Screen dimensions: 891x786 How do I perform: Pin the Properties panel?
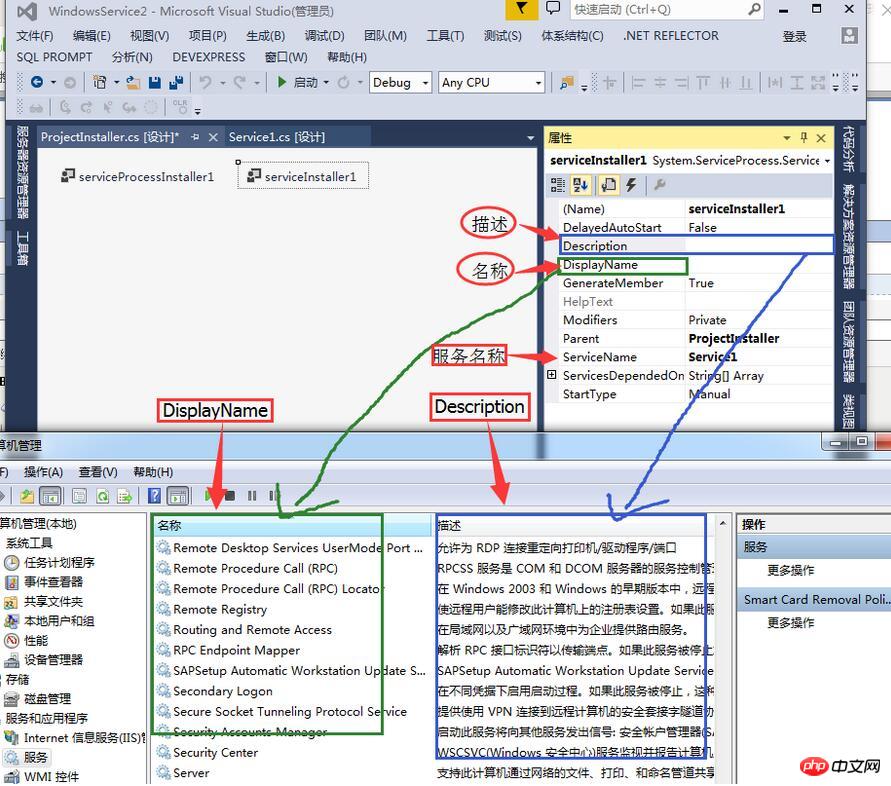804,138
